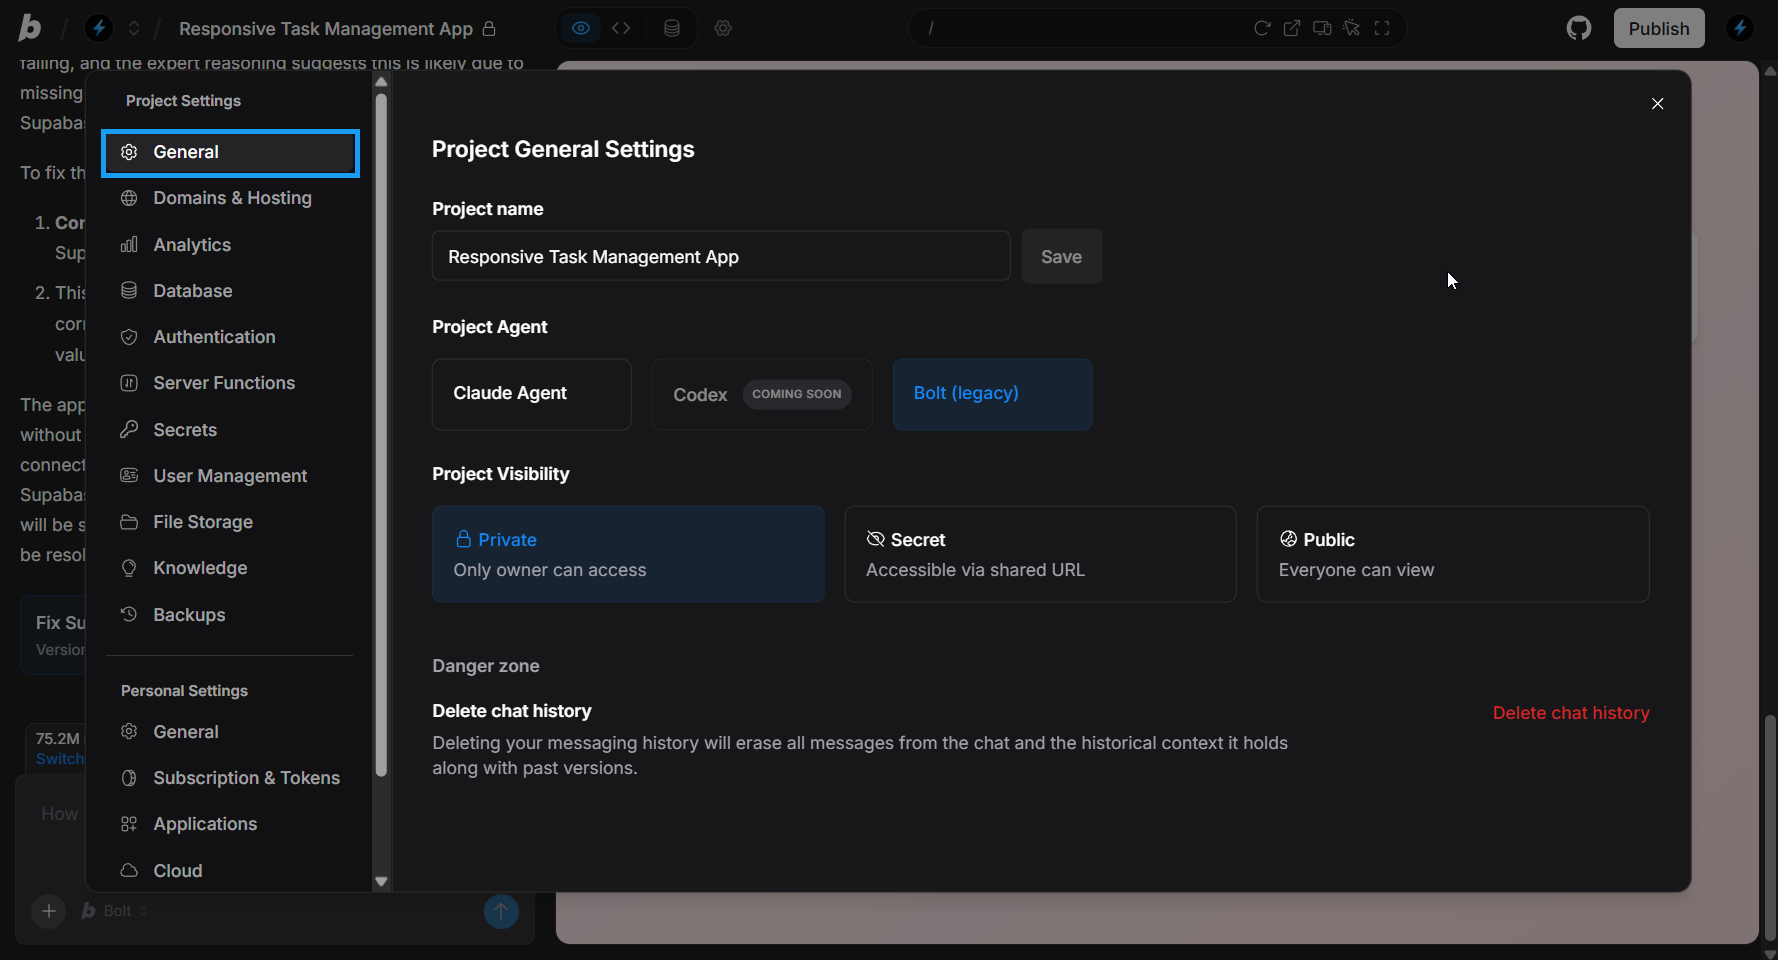Select General under Project Settings

point(230,152)
